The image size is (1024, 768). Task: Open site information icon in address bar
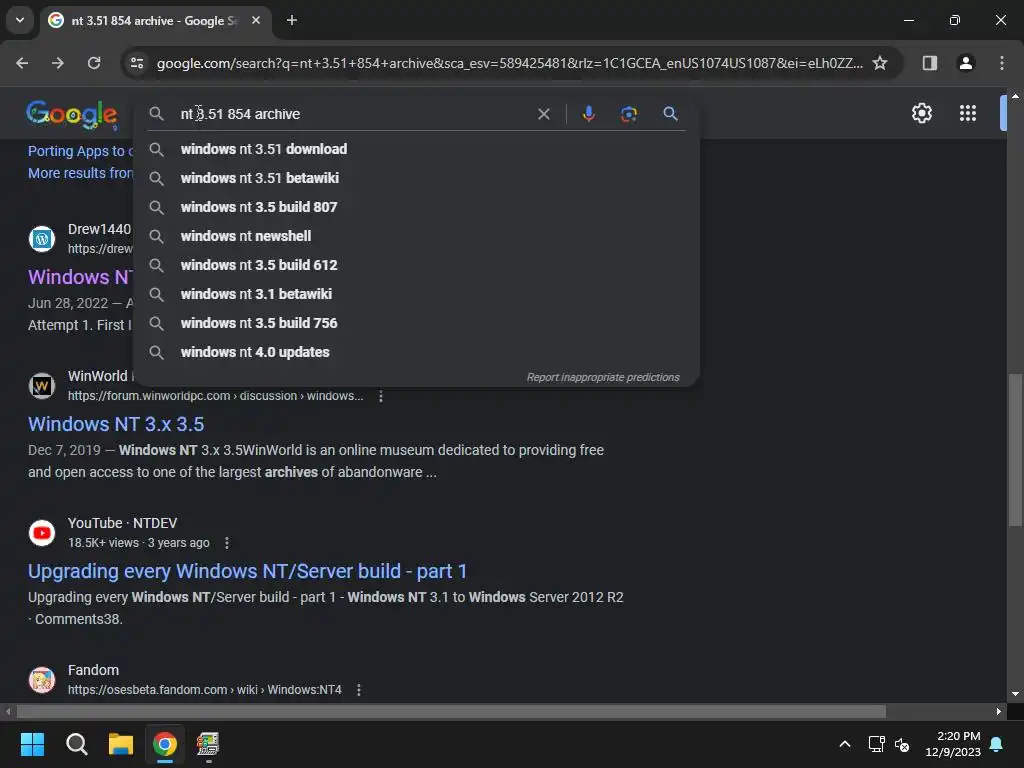136,63
